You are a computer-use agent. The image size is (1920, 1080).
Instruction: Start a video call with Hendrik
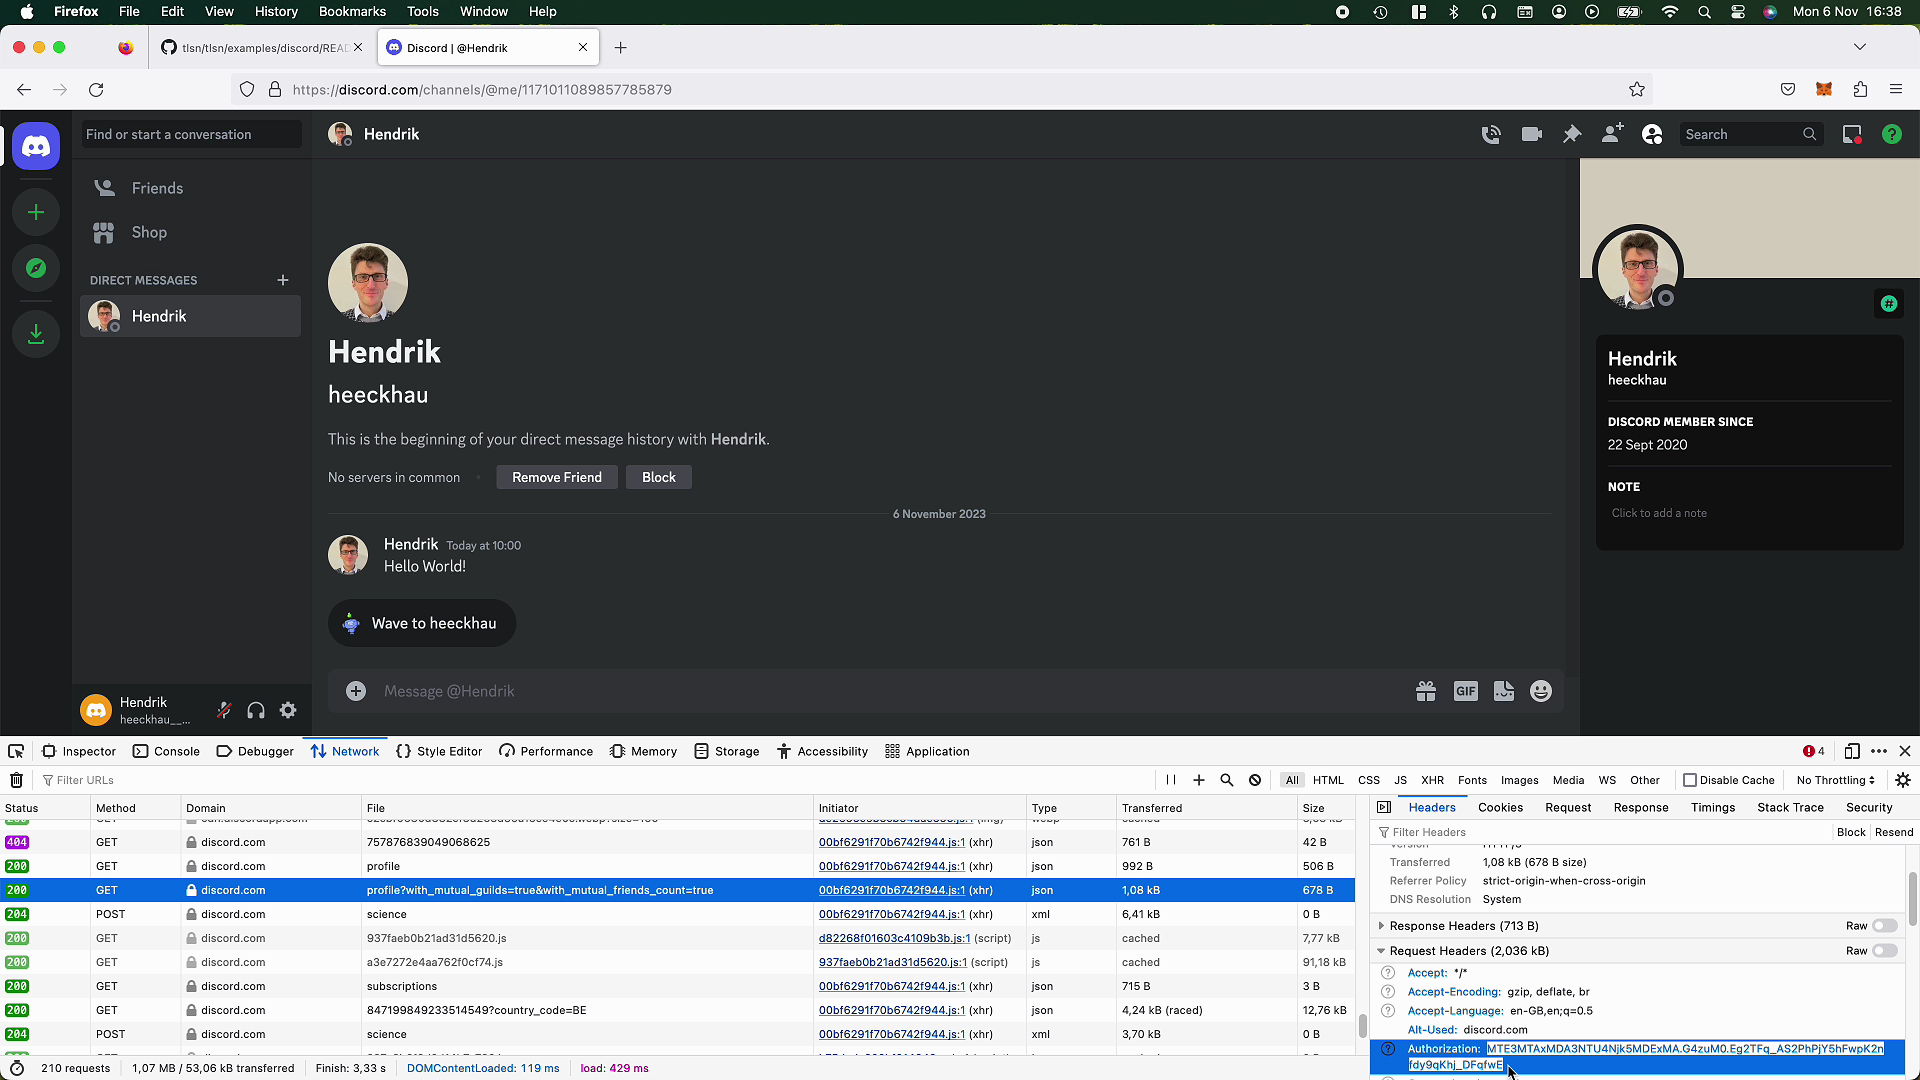1530,133
